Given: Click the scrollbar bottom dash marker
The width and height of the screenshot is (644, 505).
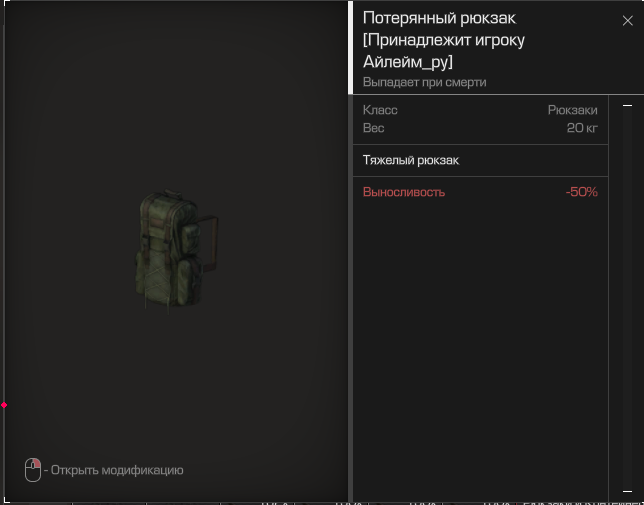Looking at the screenshot, I should [x=627, y=491].
